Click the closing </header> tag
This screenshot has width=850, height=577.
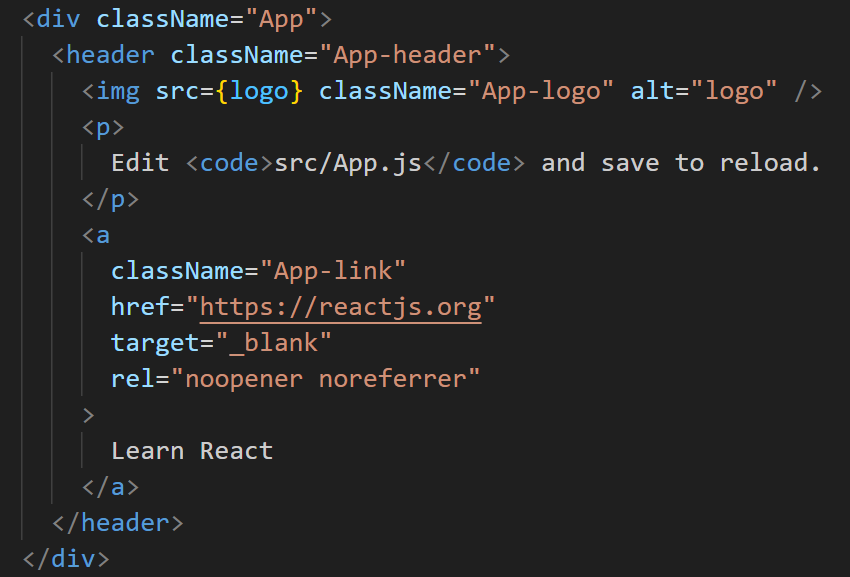tap(118, 523)
